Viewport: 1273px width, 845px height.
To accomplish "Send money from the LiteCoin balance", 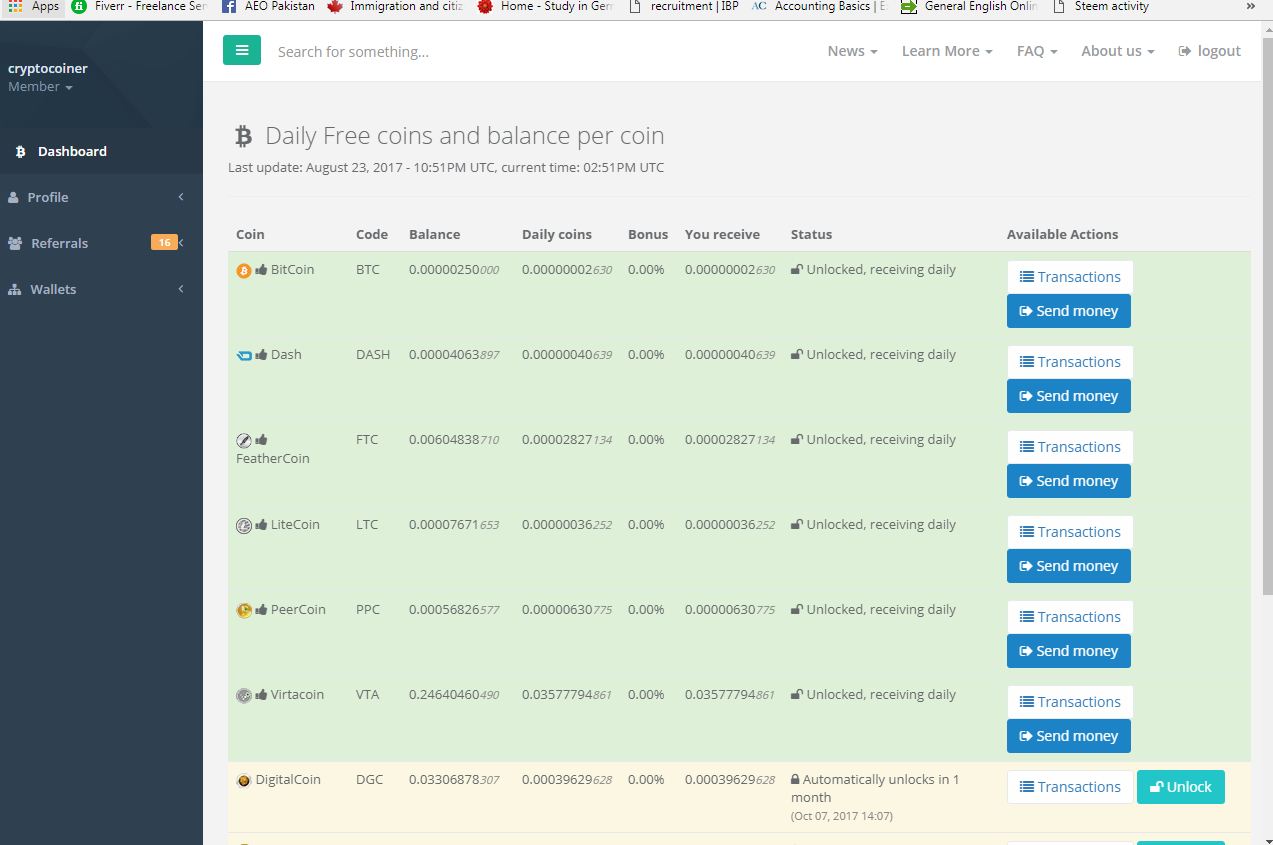I will 1069,566.
